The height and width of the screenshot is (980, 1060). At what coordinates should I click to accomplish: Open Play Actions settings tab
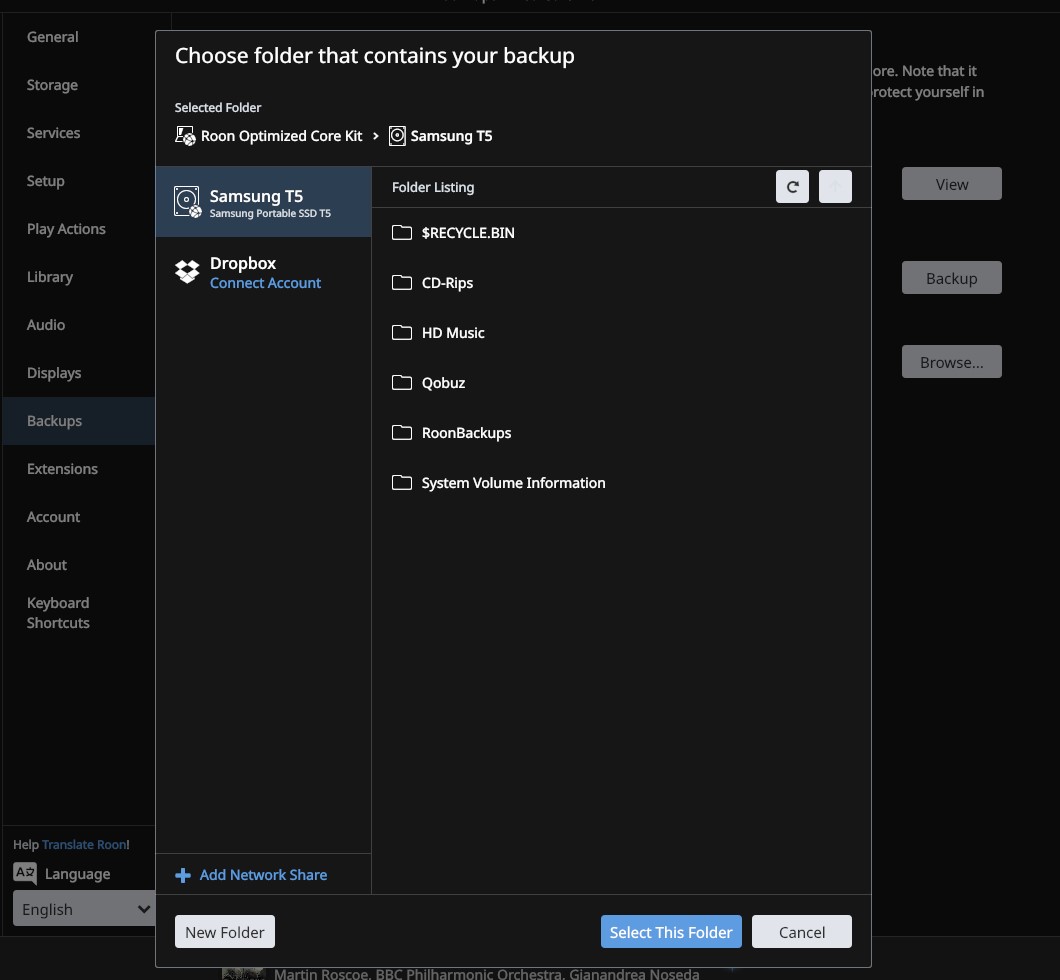66,229
